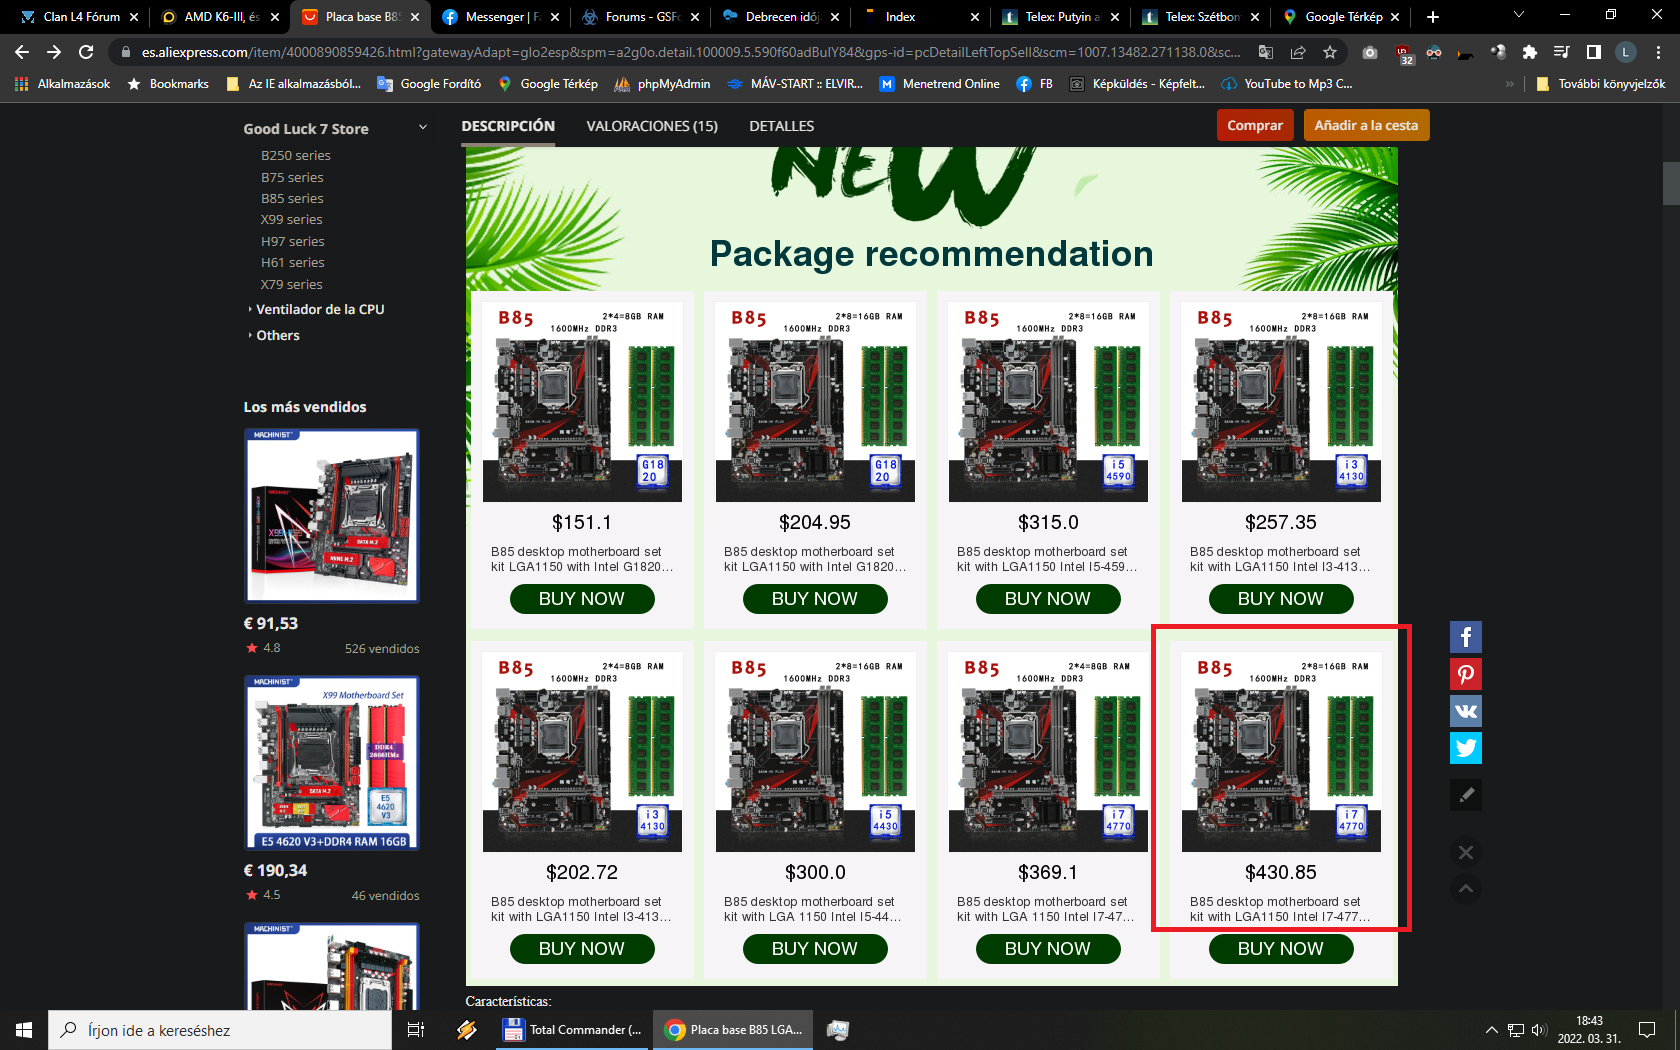This screenshot has width=1680, height=1050.
Task: Open X99 series category link
Action: [292, 219]
